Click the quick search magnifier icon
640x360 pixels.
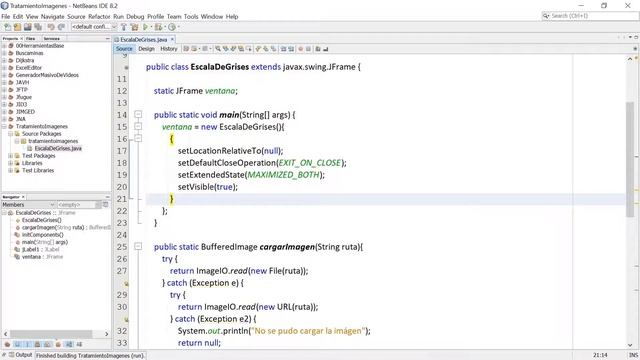coord(546,16)
